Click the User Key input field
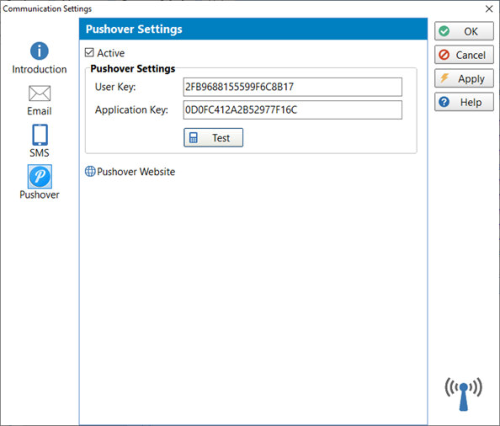Screen dimensions: 500x426 click(293, 87)
